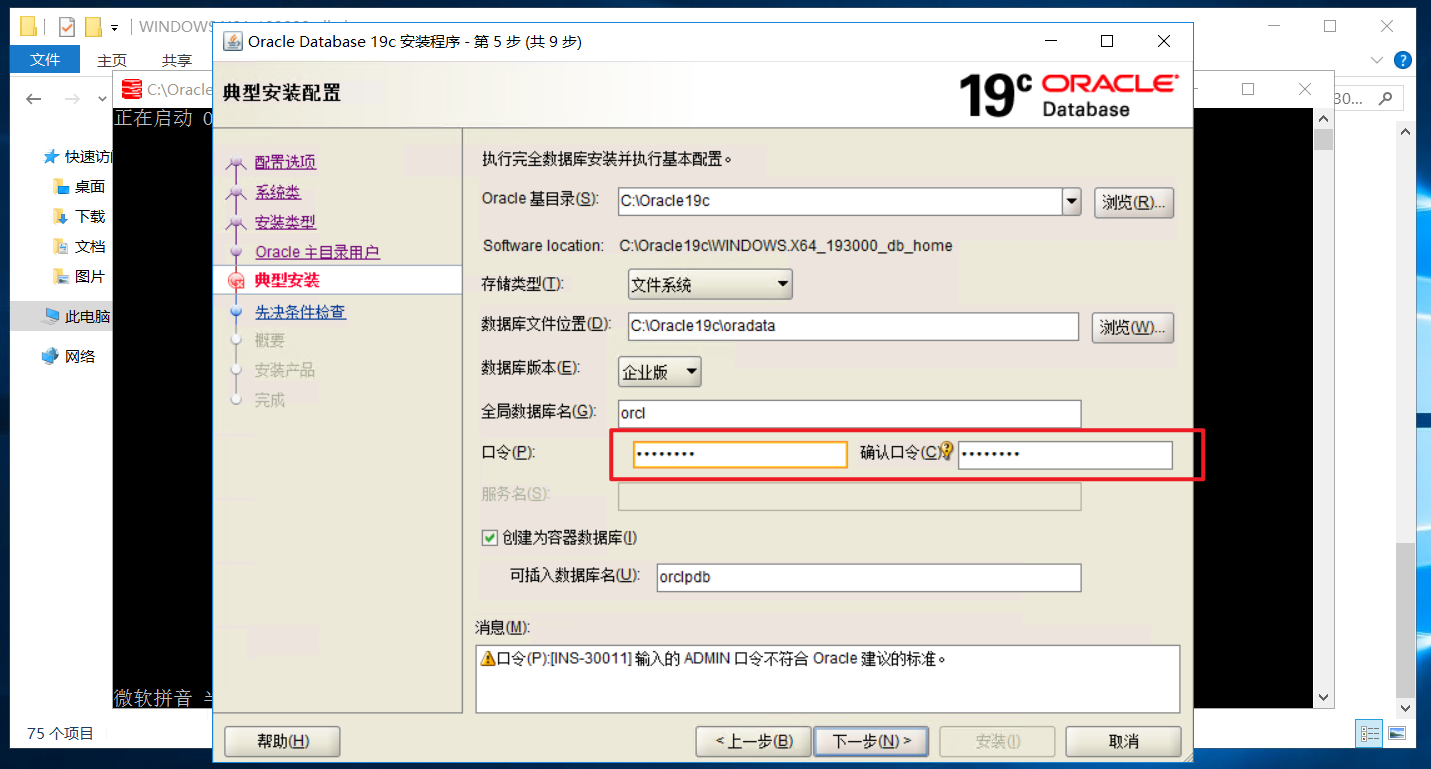Click in the 口令(P) password field
This screenshot has width=1431, height=769.
click(x=740, y=454)
